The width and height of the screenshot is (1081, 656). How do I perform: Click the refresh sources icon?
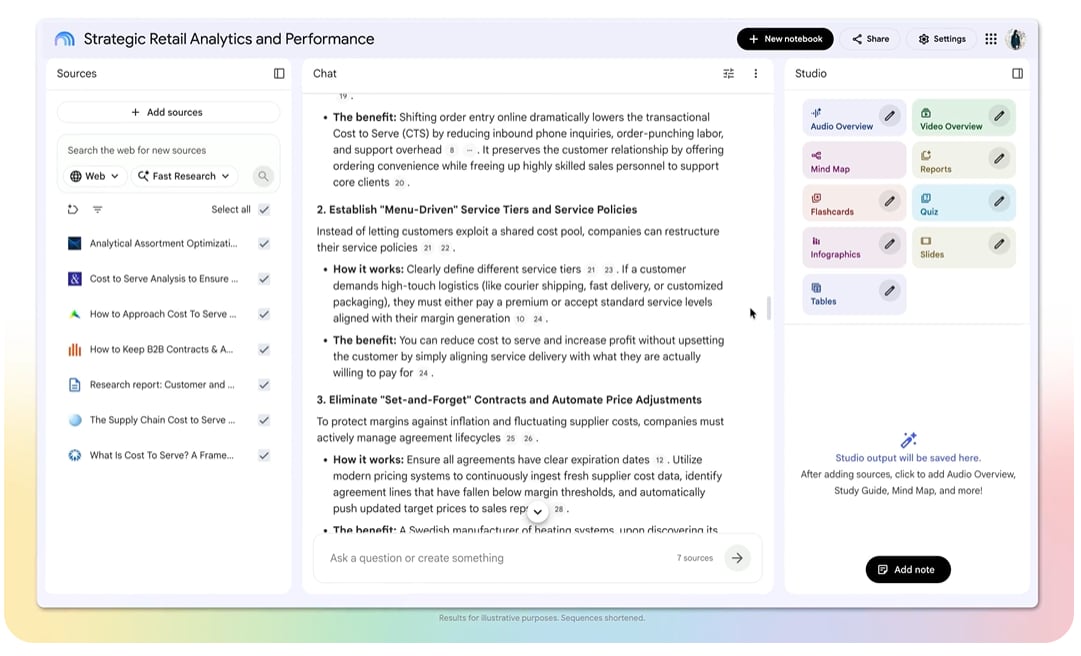pos(73,209)
